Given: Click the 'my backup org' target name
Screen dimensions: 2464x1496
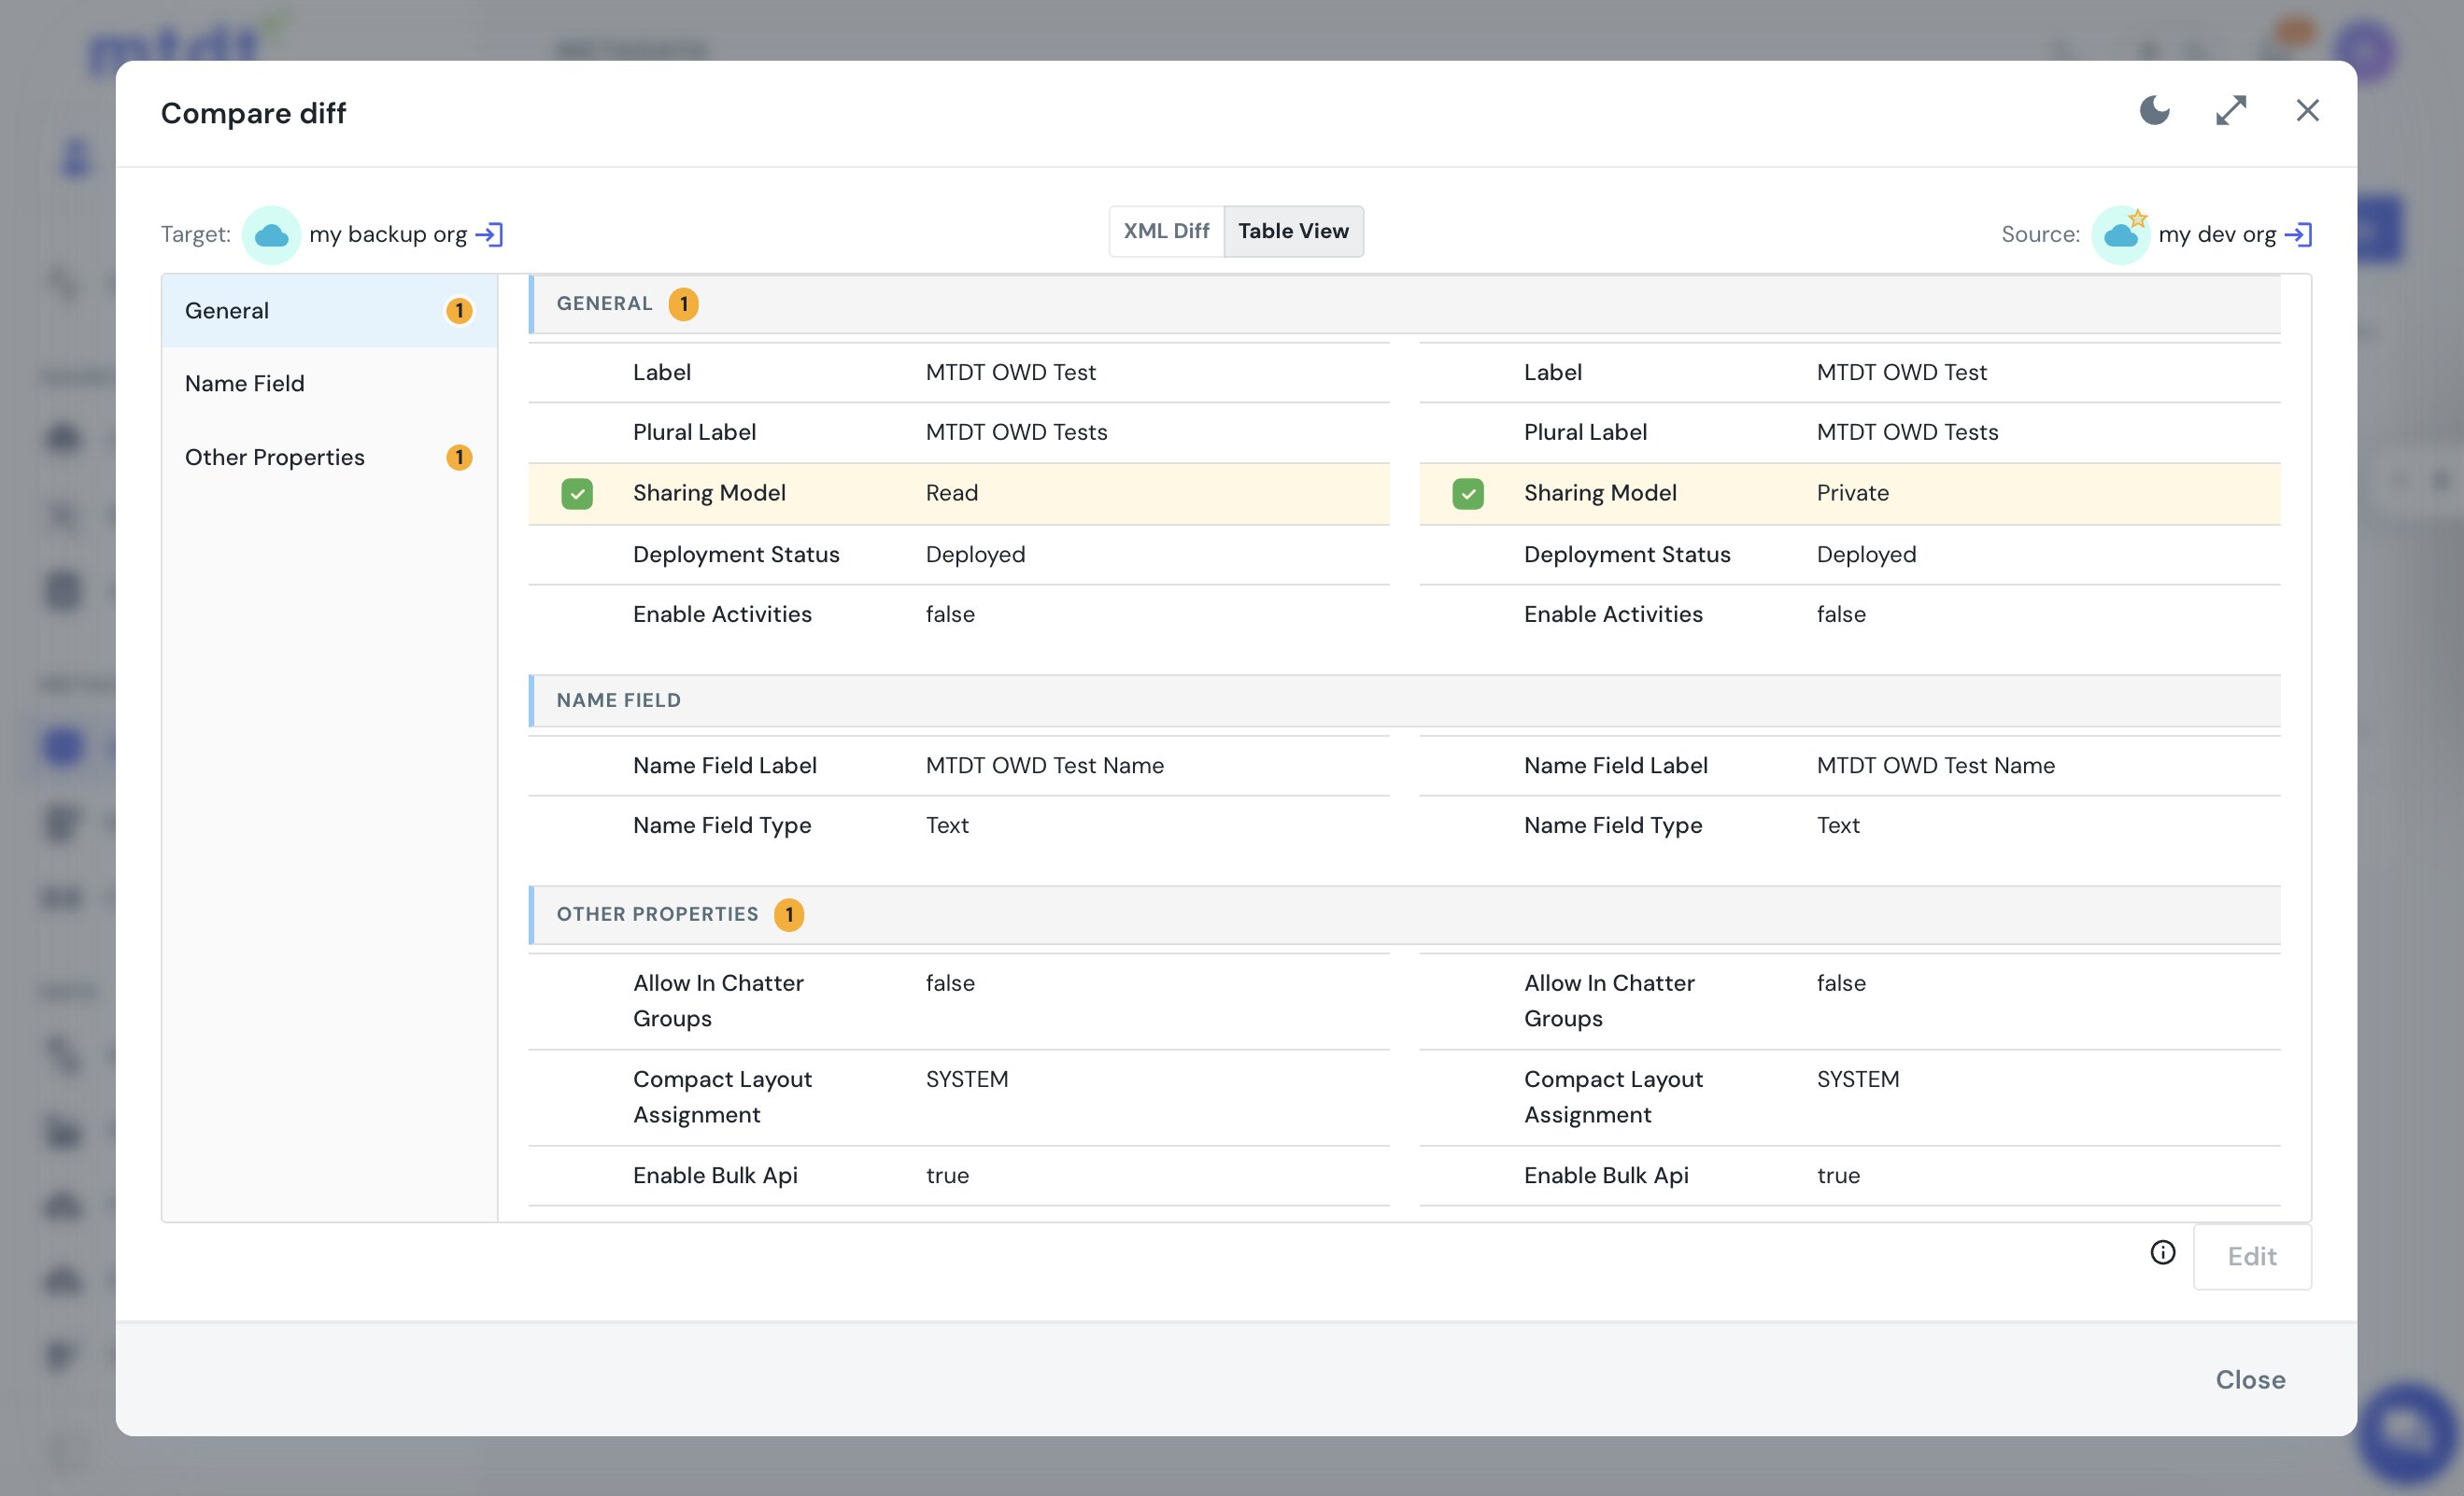Looking at the screenshot, I should point(388,234).
